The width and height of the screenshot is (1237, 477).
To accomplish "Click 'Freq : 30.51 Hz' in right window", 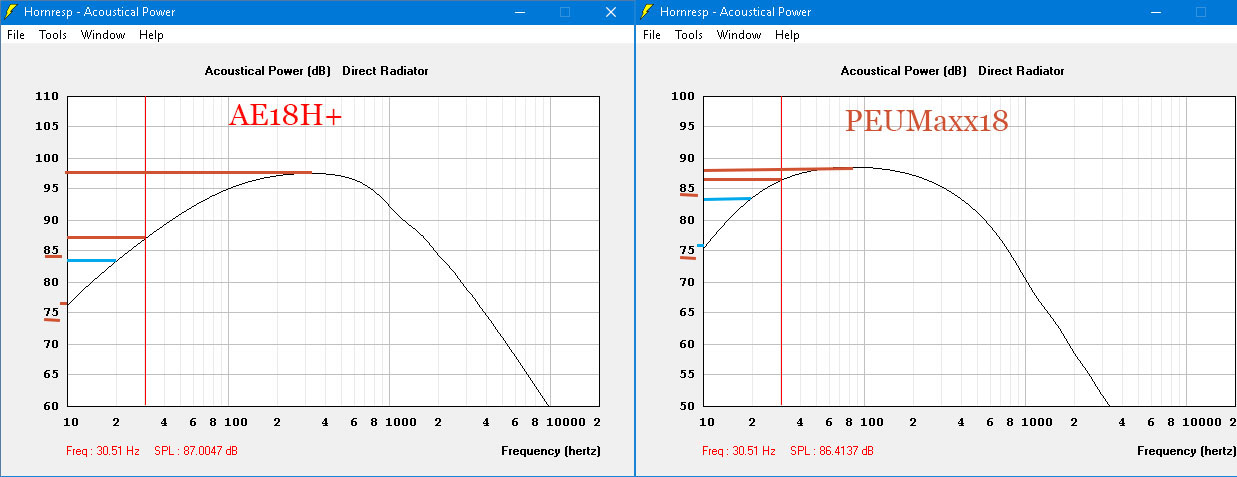I will tap(739, 451).
